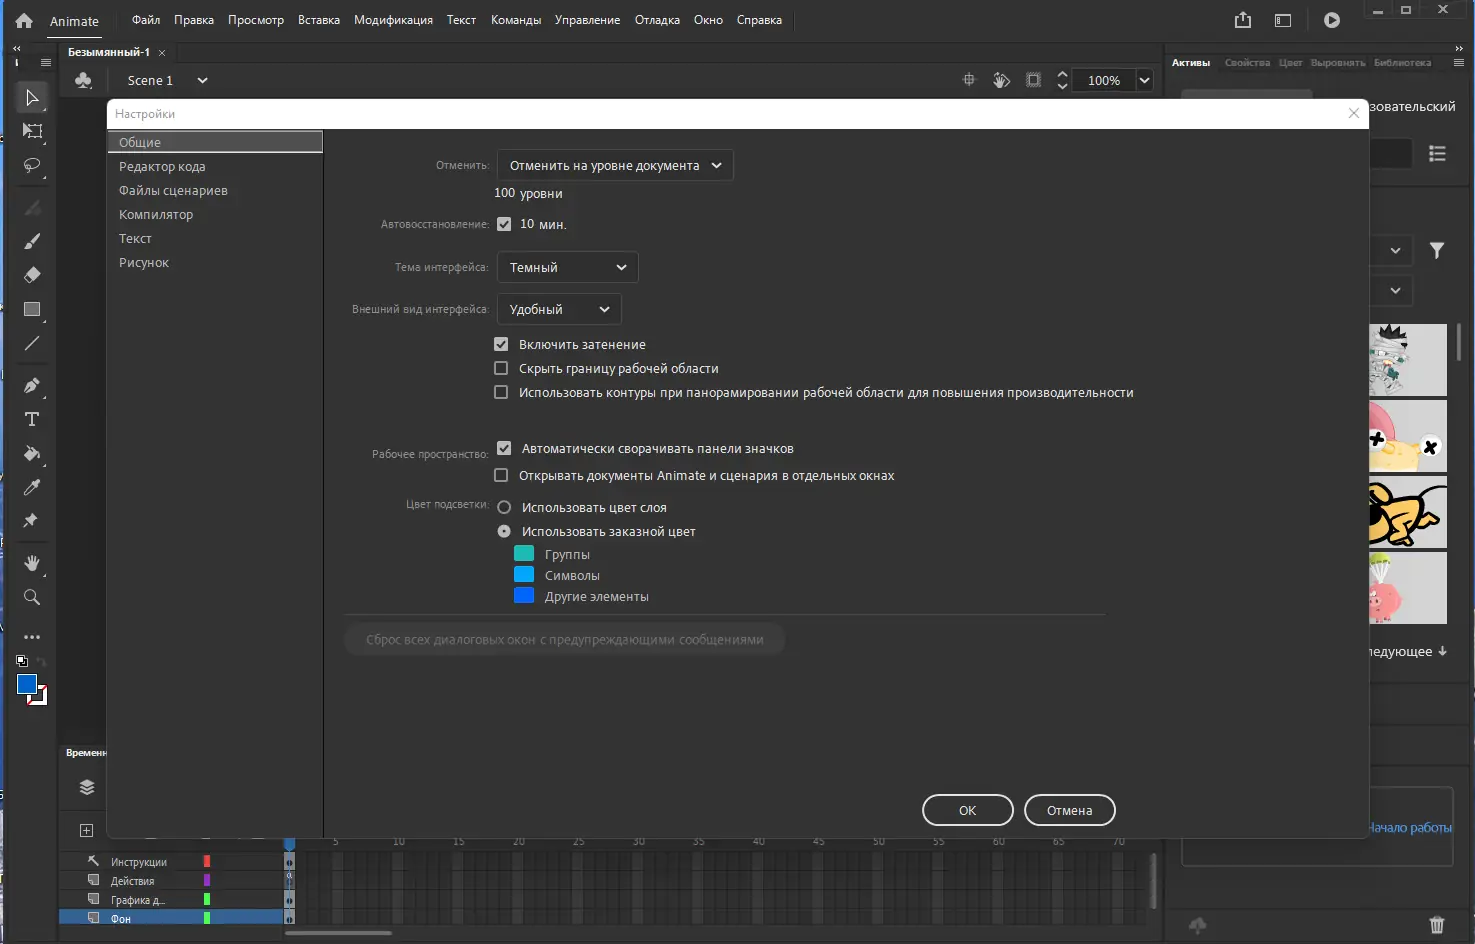
Task: Open the Файл menu
Action: pos(146,20)
